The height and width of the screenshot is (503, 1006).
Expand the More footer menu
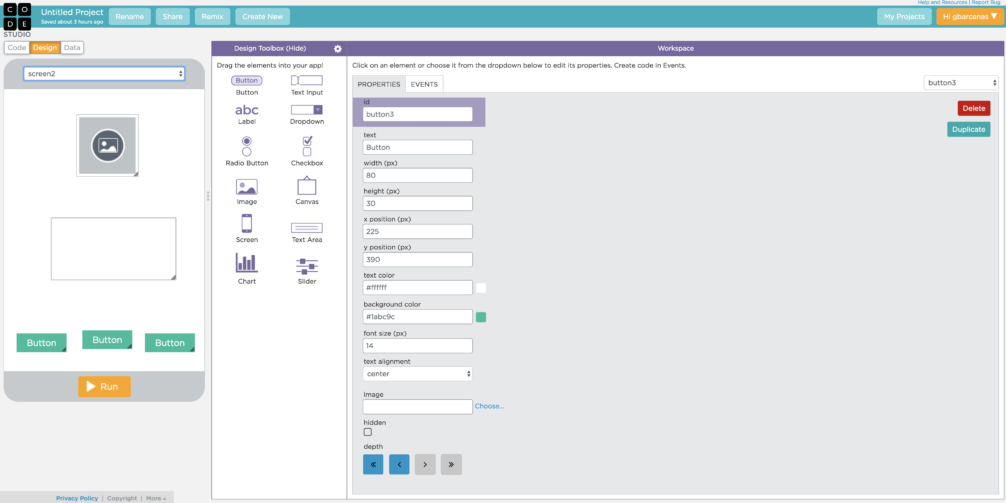click(156, 498)
